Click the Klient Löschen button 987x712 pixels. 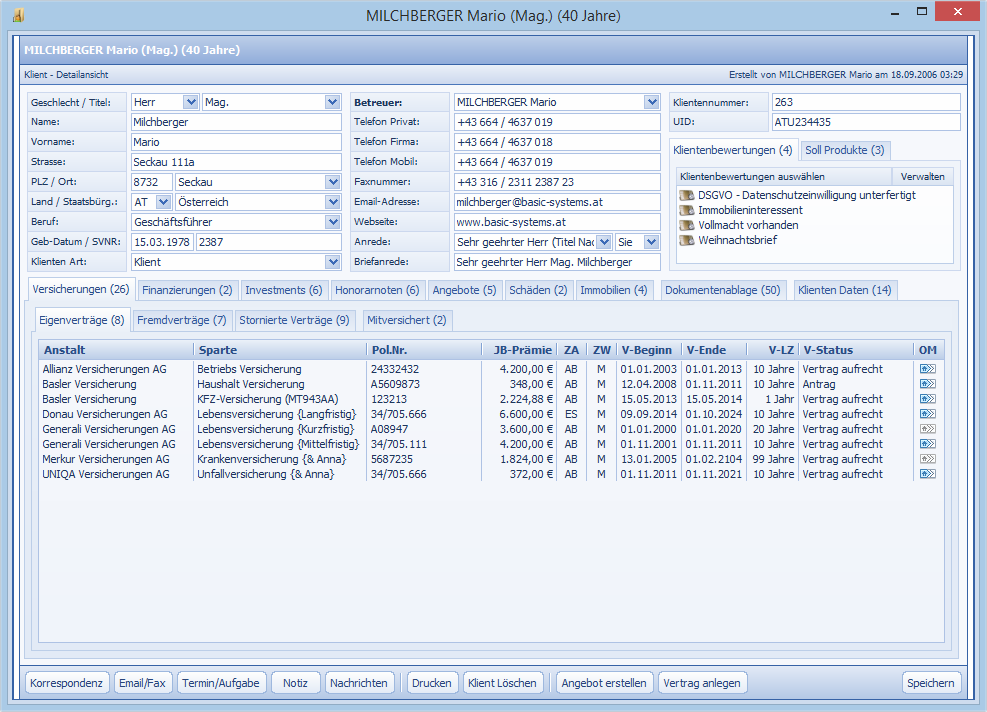coord(502,683)
